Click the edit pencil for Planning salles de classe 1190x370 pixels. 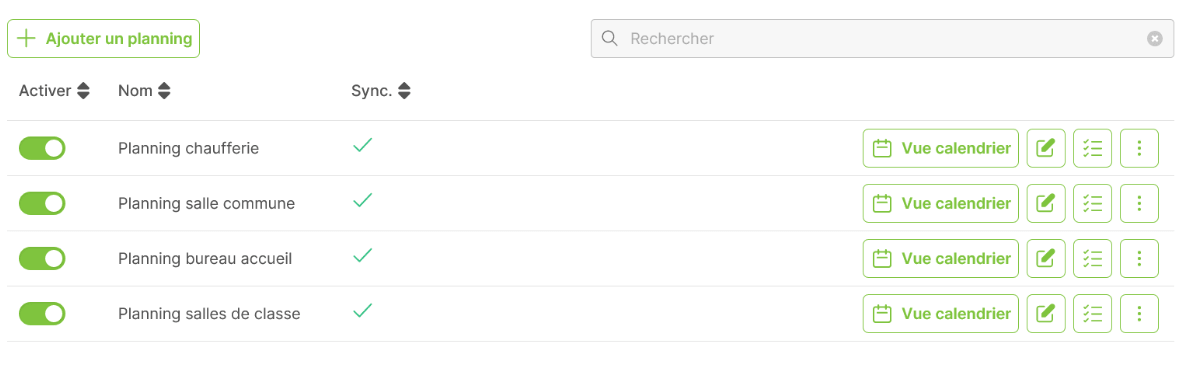pyautogui.click(x=1046, y=313)
